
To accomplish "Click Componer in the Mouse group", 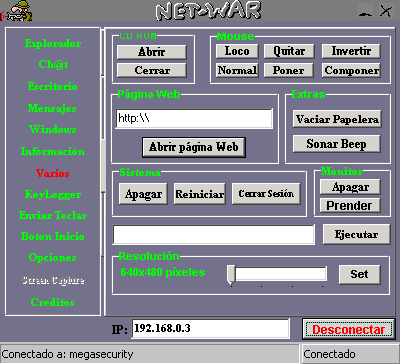I will coord(351,70).
